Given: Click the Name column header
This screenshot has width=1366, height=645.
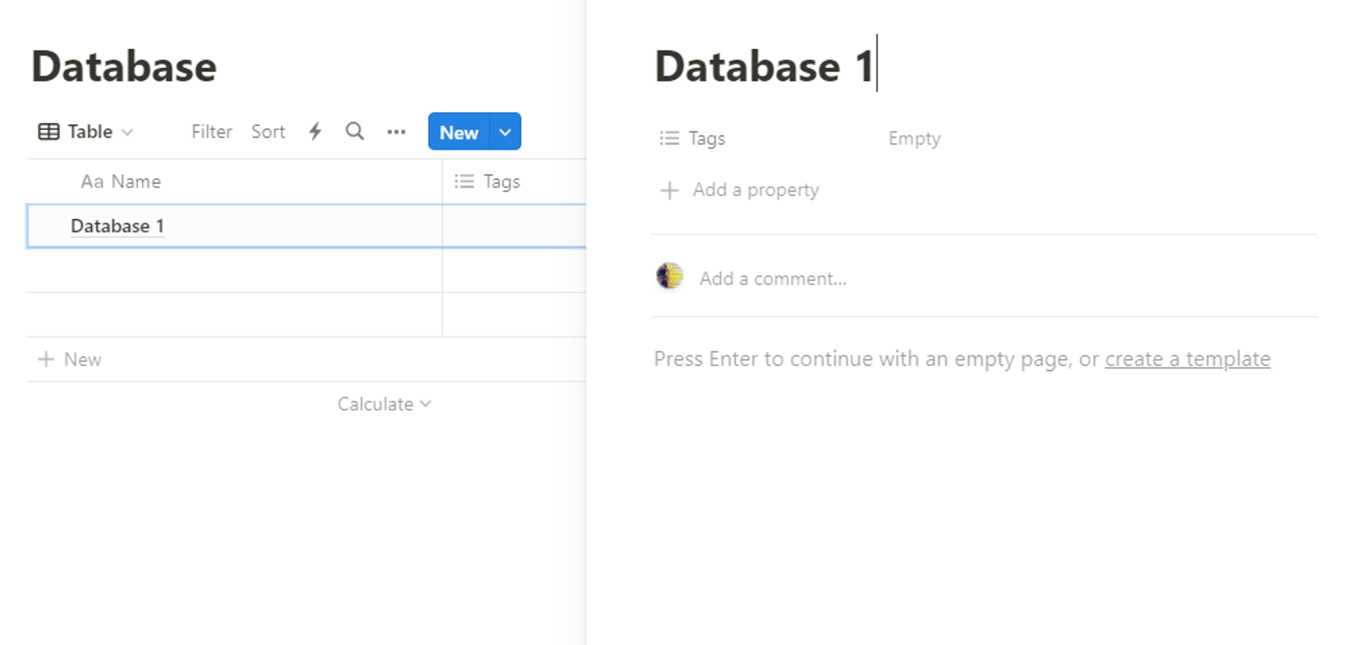Looking at the screenshot, I should 135,182.
